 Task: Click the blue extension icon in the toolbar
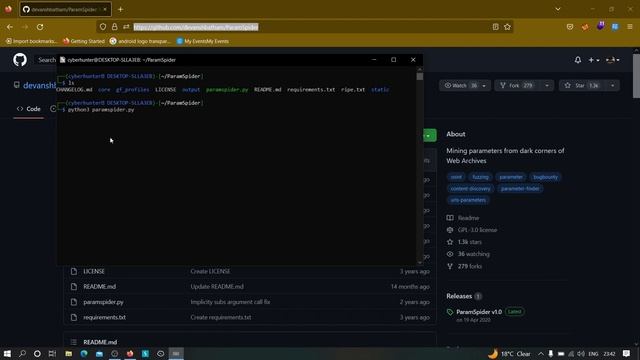(615, 27)
